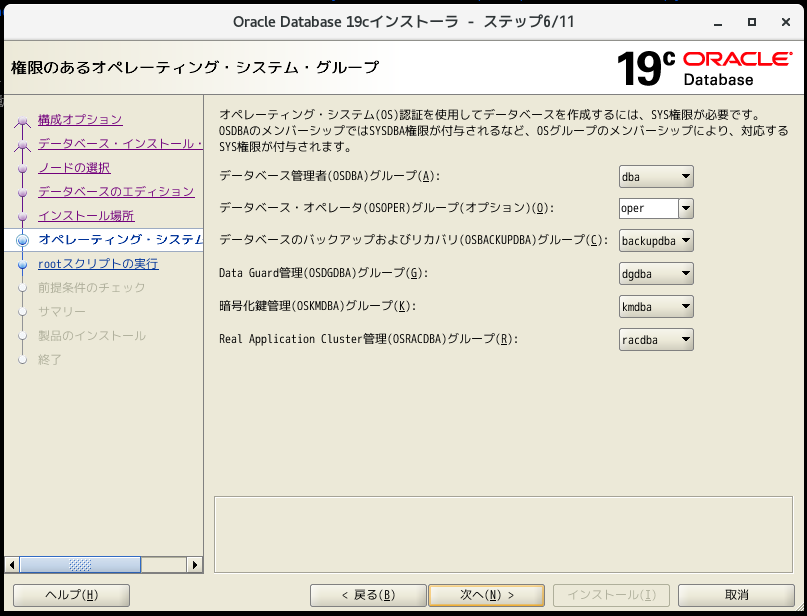This screenshot has height=616, width=807.
Task: Go to データベースのエディション step link
Action: [x=116, y=191]
